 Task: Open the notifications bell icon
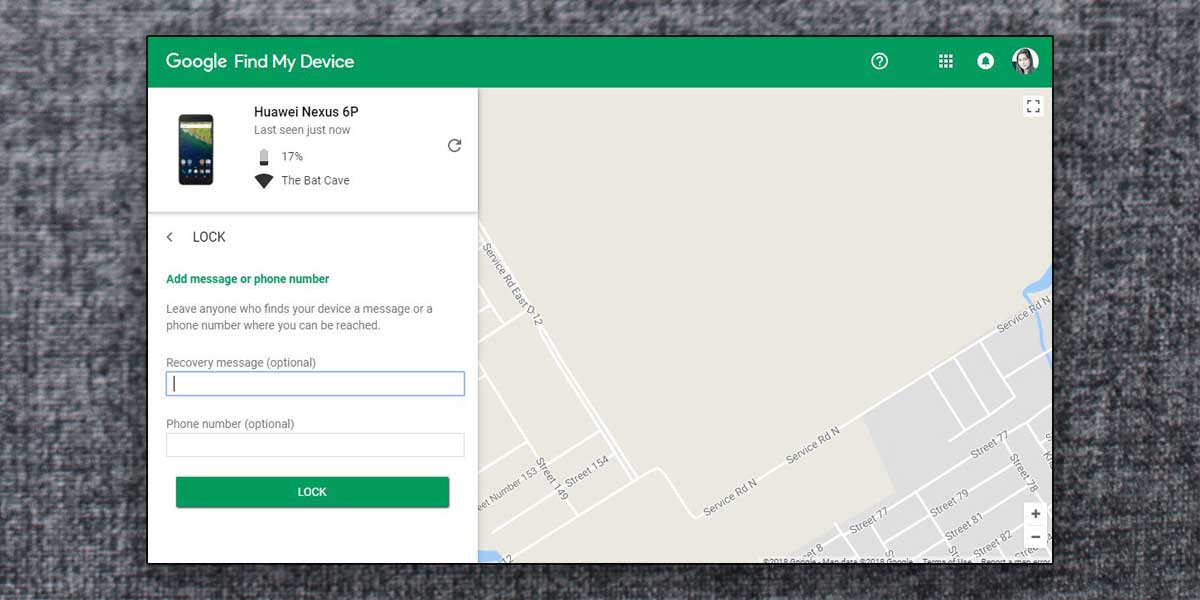(x=985, y=61)
